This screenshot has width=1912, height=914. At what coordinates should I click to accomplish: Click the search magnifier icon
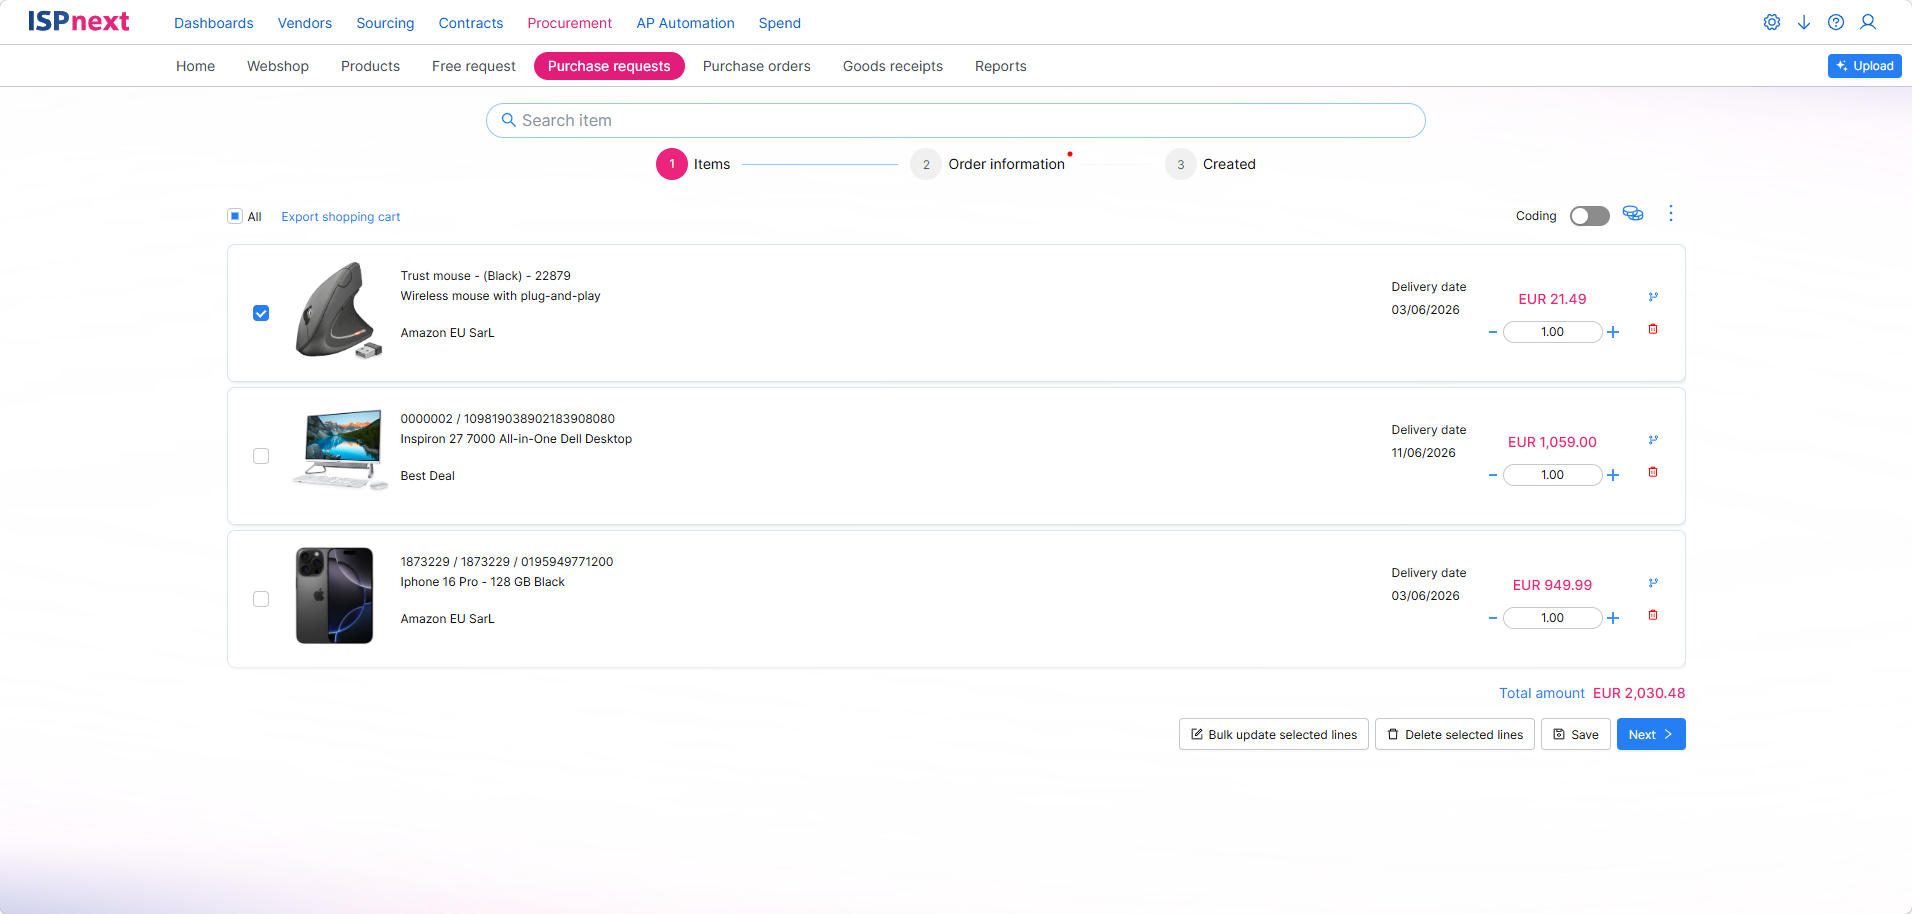[x=508, y=120]
